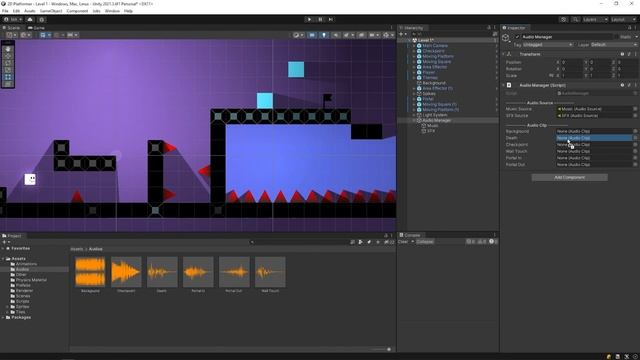Select the Checkpoint audio clip thumbnail in Project
This screenshot has width=640, height=360.
click(126, 272)
